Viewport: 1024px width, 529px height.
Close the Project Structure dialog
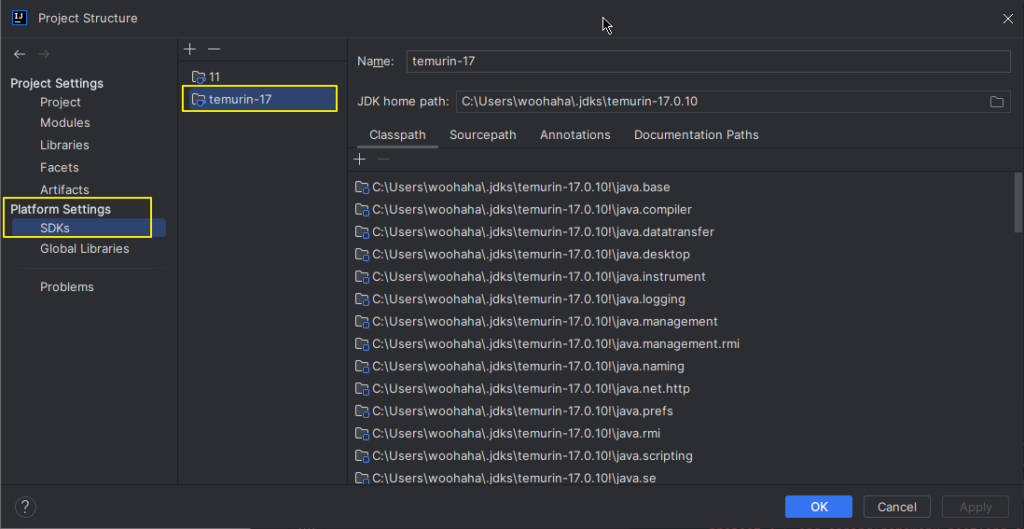pos(1008,19)
